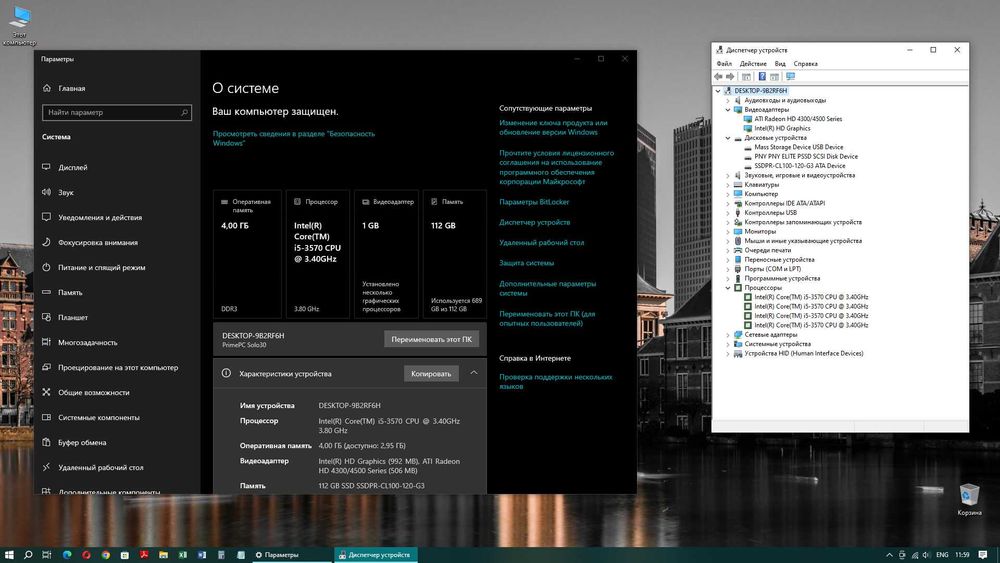Open the Файл menu in Device Manager
1000x563 pixels.
(x=724, y=64)
